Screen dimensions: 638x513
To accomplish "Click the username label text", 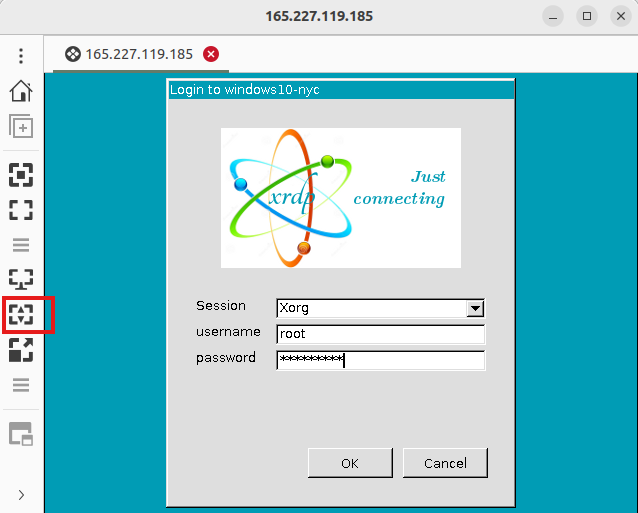I will (228, 332).
